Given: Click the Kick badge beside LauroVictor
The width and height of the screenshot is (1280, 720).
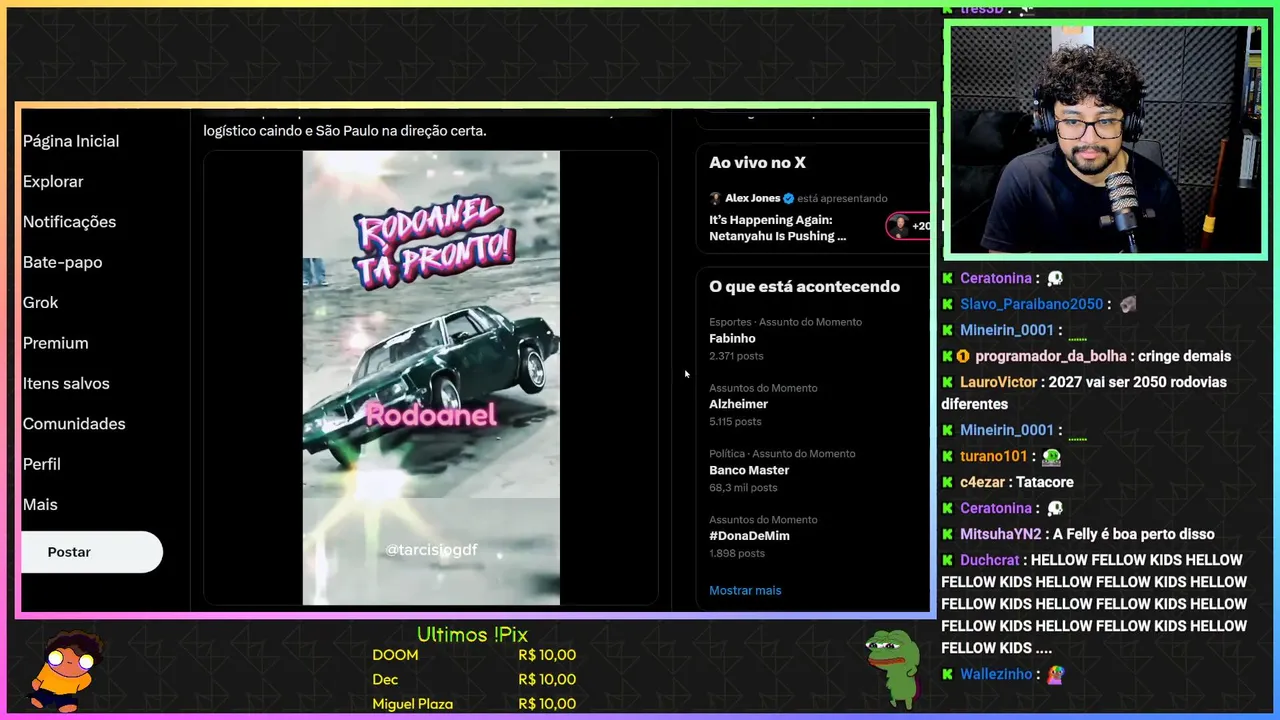Looking at the screenshot, I should [x=947, y=382].
